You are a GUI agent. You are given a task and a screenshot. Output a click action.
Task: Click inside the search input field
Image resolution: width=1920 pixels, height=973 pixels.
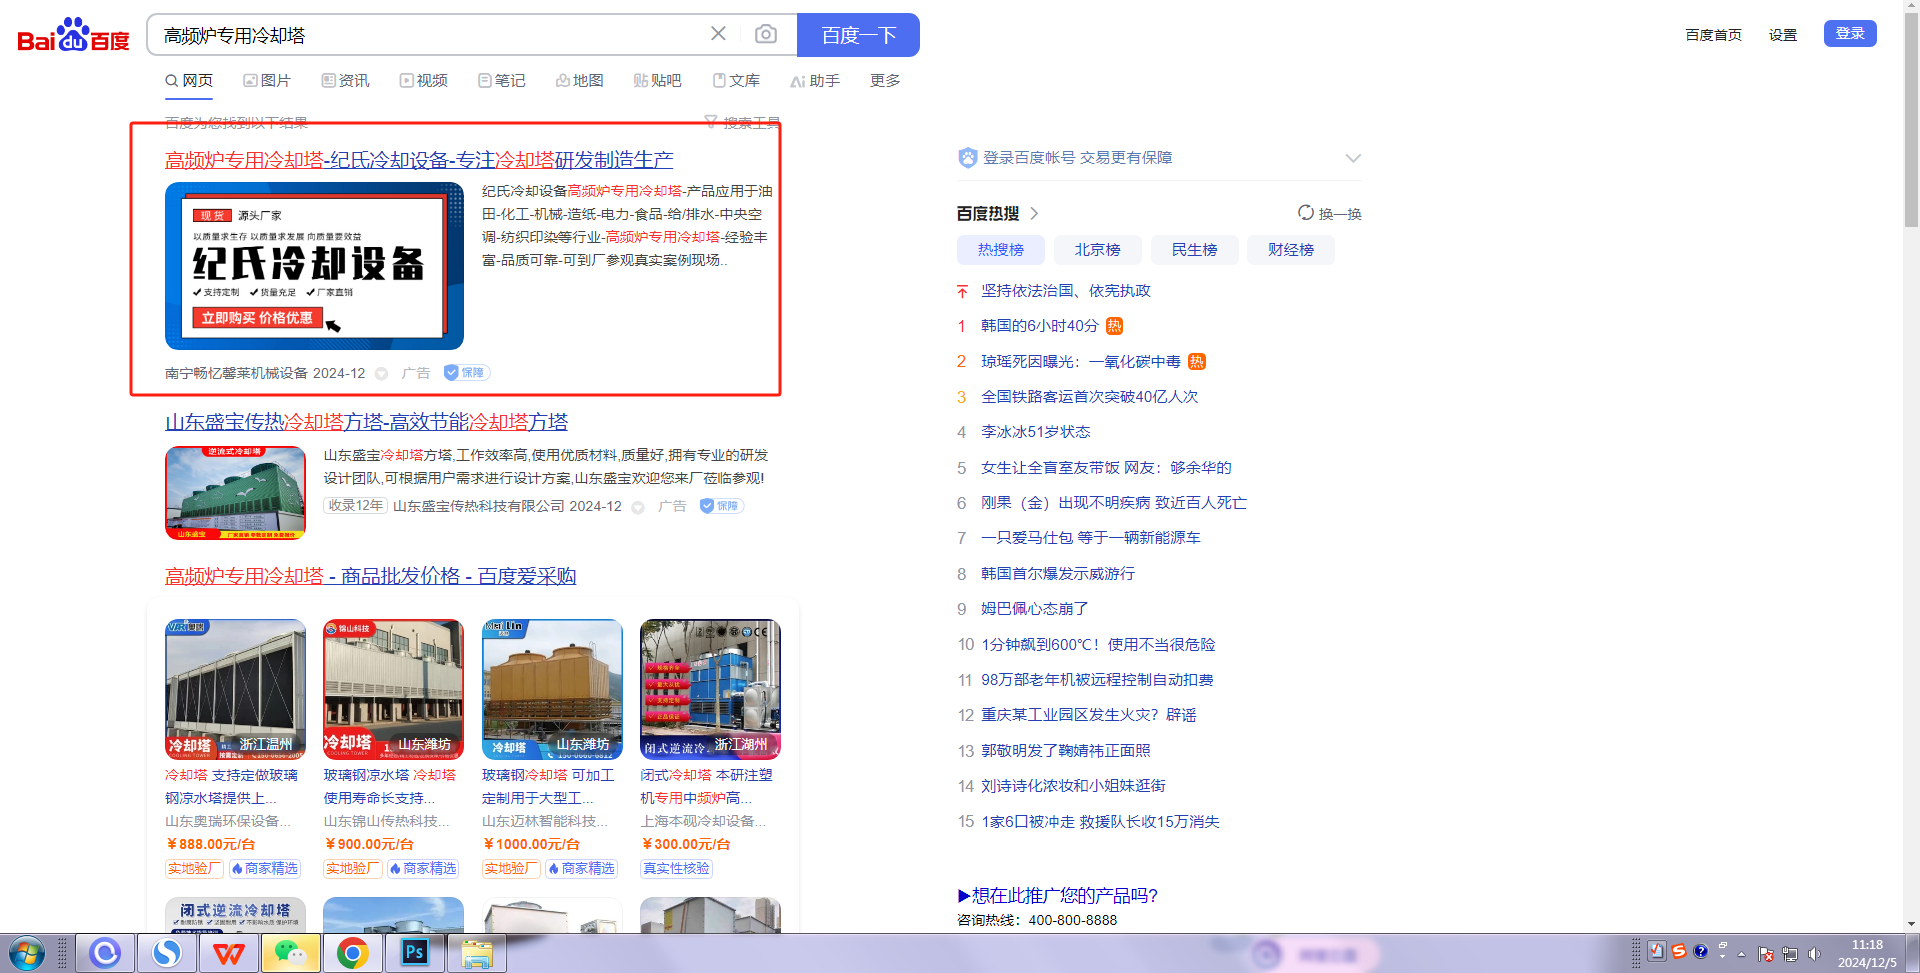pos(430,36)
